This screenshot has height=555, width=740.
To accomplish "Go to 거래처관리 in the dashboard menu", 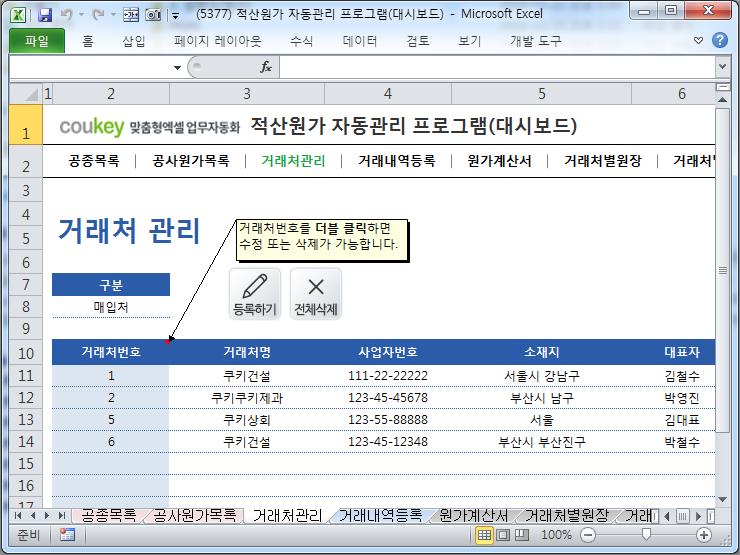I will 293,161.
